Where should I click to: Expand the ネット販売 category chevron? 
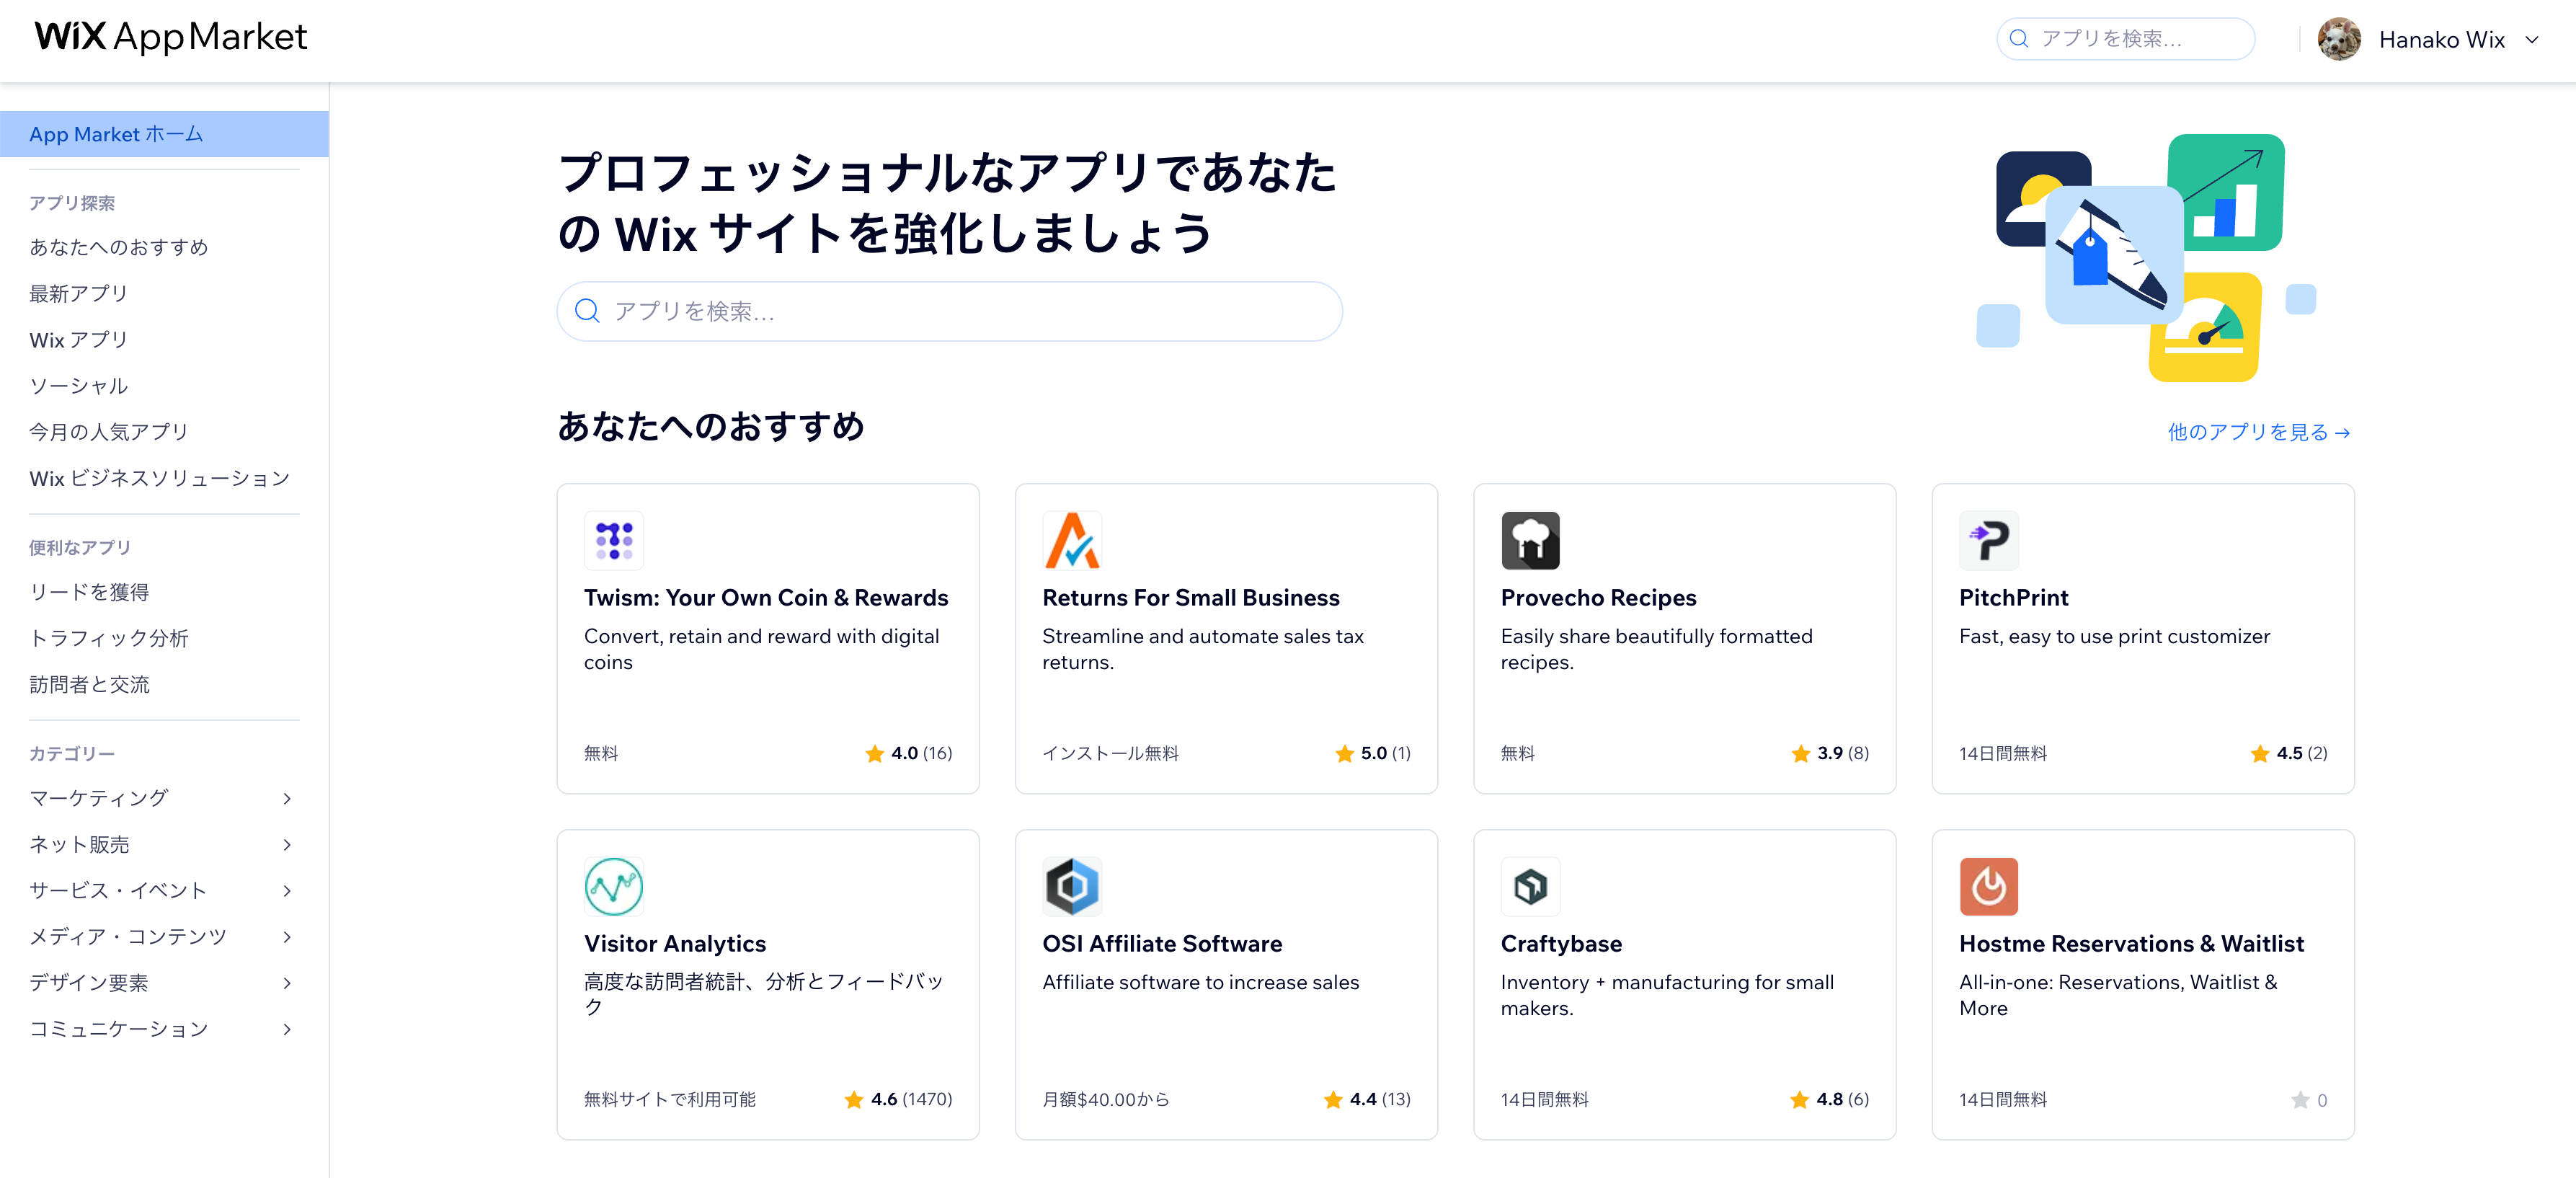287,845
